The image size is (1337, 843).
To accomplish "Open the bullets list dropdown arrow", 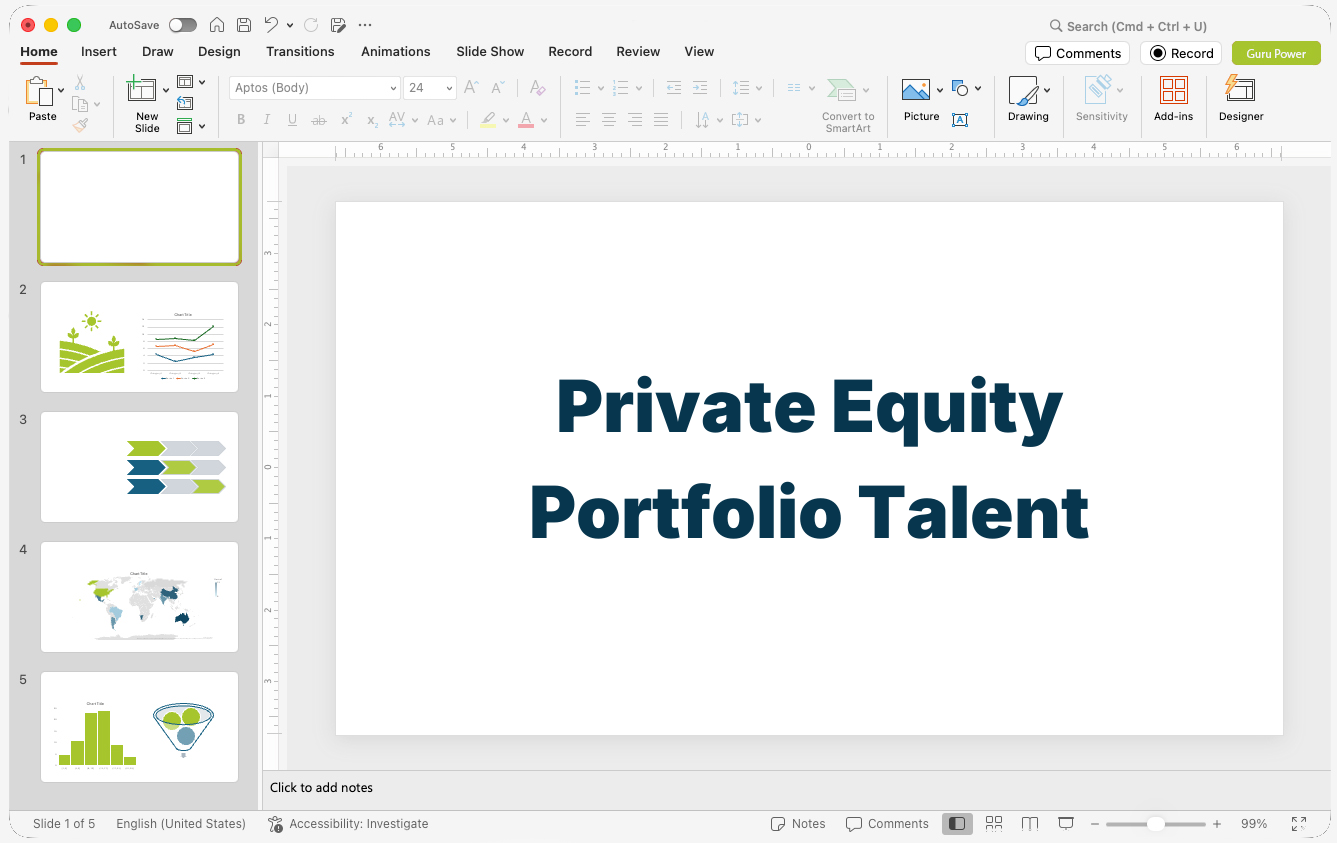I will click(x=600, y=88).
